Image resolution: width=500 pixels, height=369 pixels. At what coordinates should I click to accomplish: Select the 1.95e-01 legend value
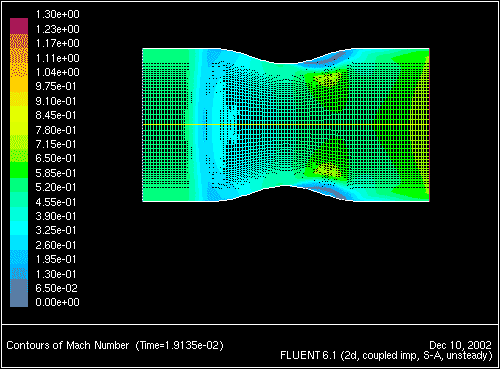(56, 259)
